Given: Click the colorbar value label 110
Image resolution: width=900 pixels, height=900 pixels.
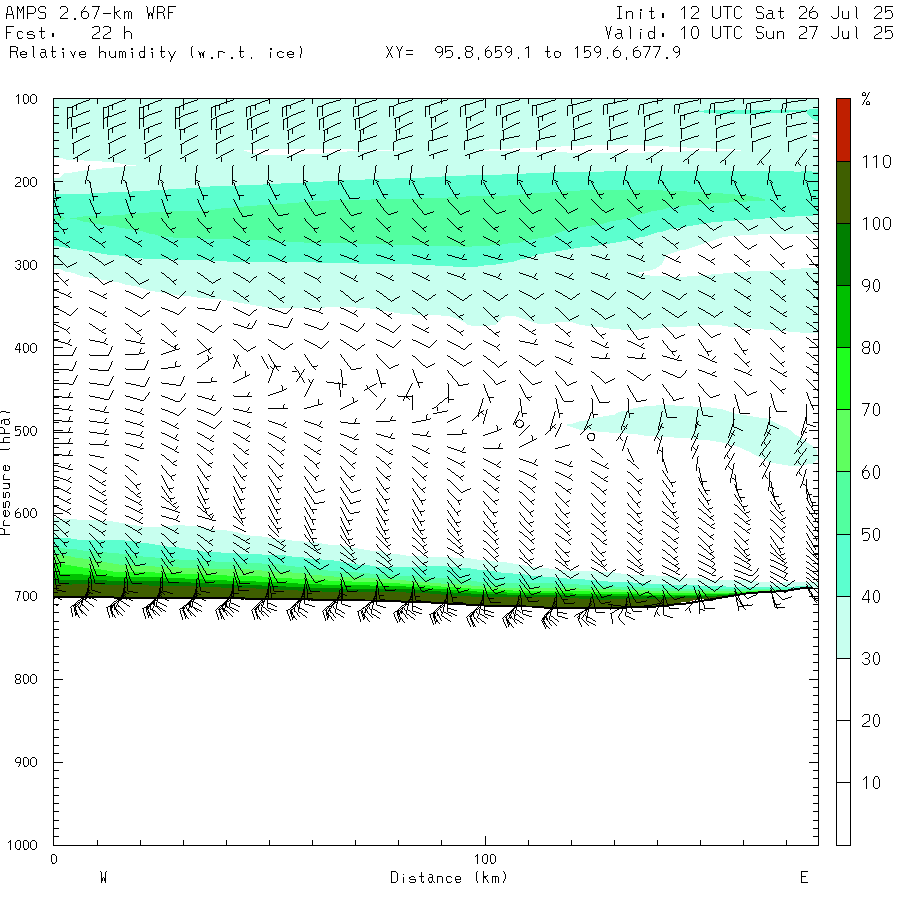Looking at the screenshot, I should (x=876, y=162).
